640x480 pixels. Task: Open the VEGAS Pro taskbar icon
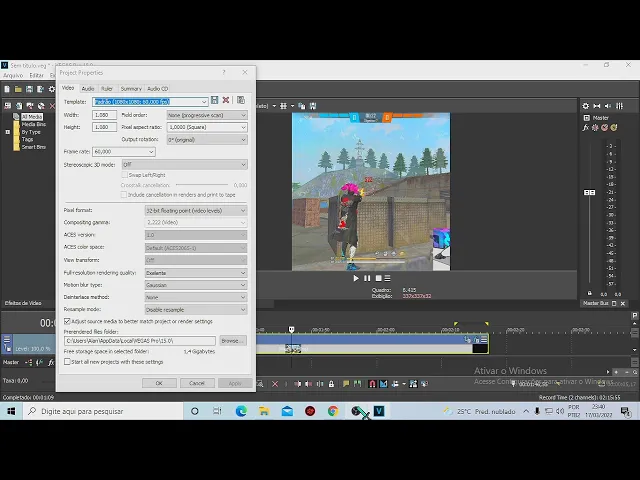[379, 411]
